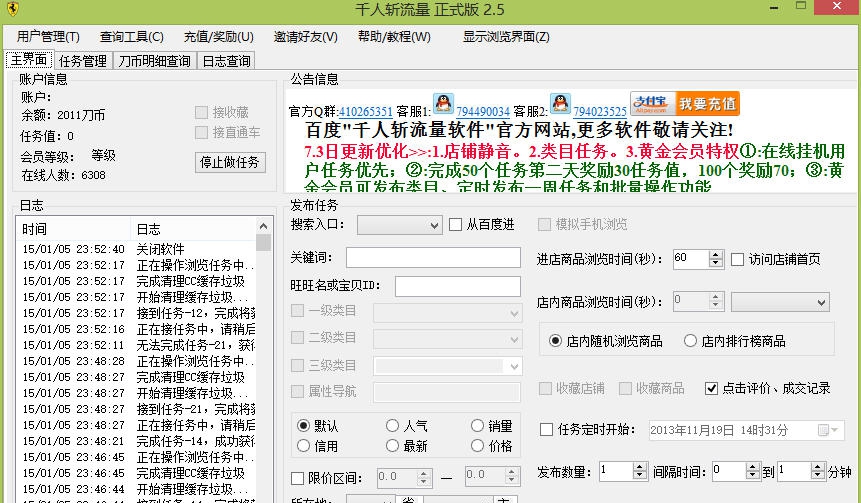Click the QQ penguin icon for 客服1

443,103
